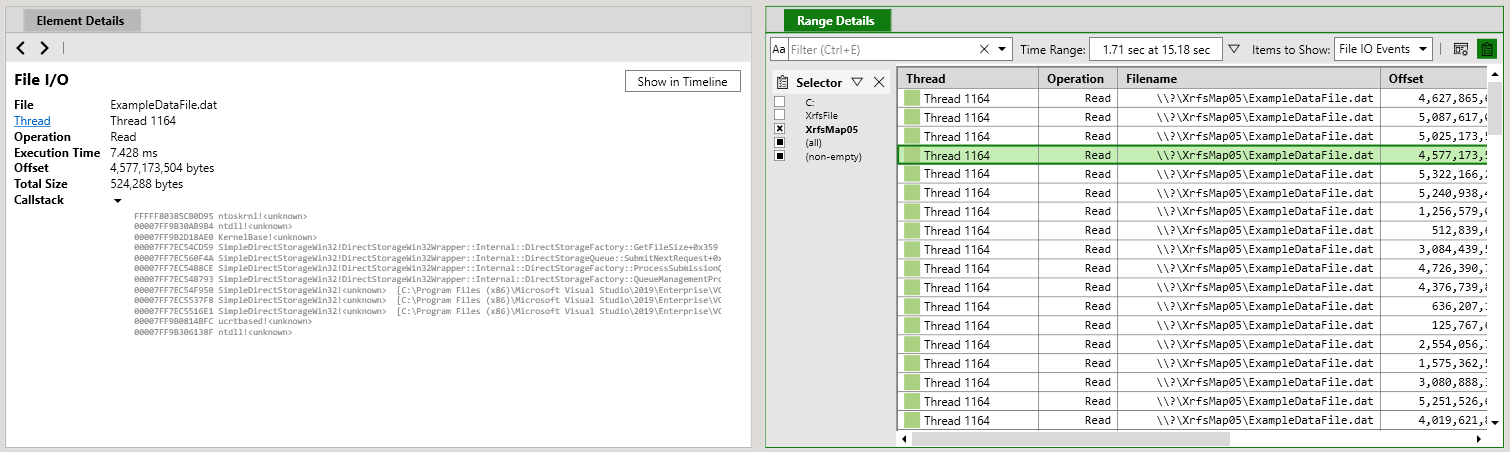Click the vertical scrollbar up arrow
This screenshot has height=452, width=1510.
(x=1495, y=75)
